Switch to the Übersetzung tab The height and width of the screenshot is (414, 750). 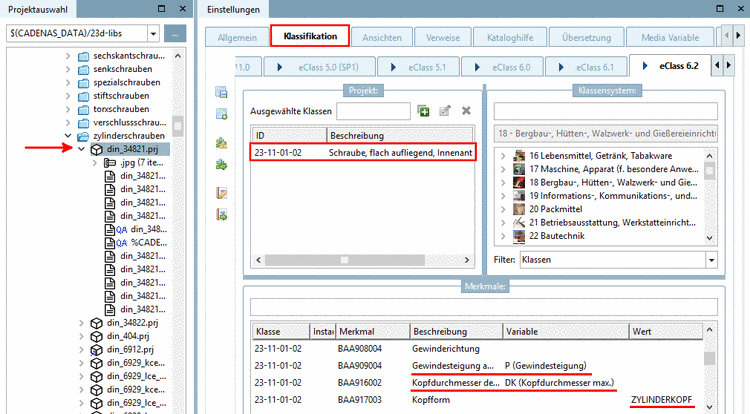586,38
